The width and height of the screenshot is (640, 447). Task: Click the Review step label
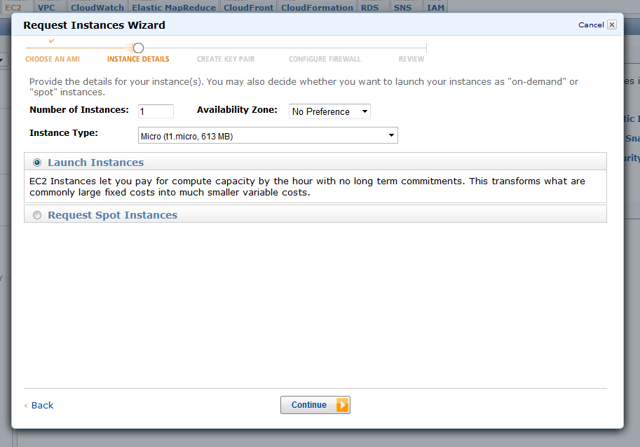pyautogui.click(x=411, y=59)
